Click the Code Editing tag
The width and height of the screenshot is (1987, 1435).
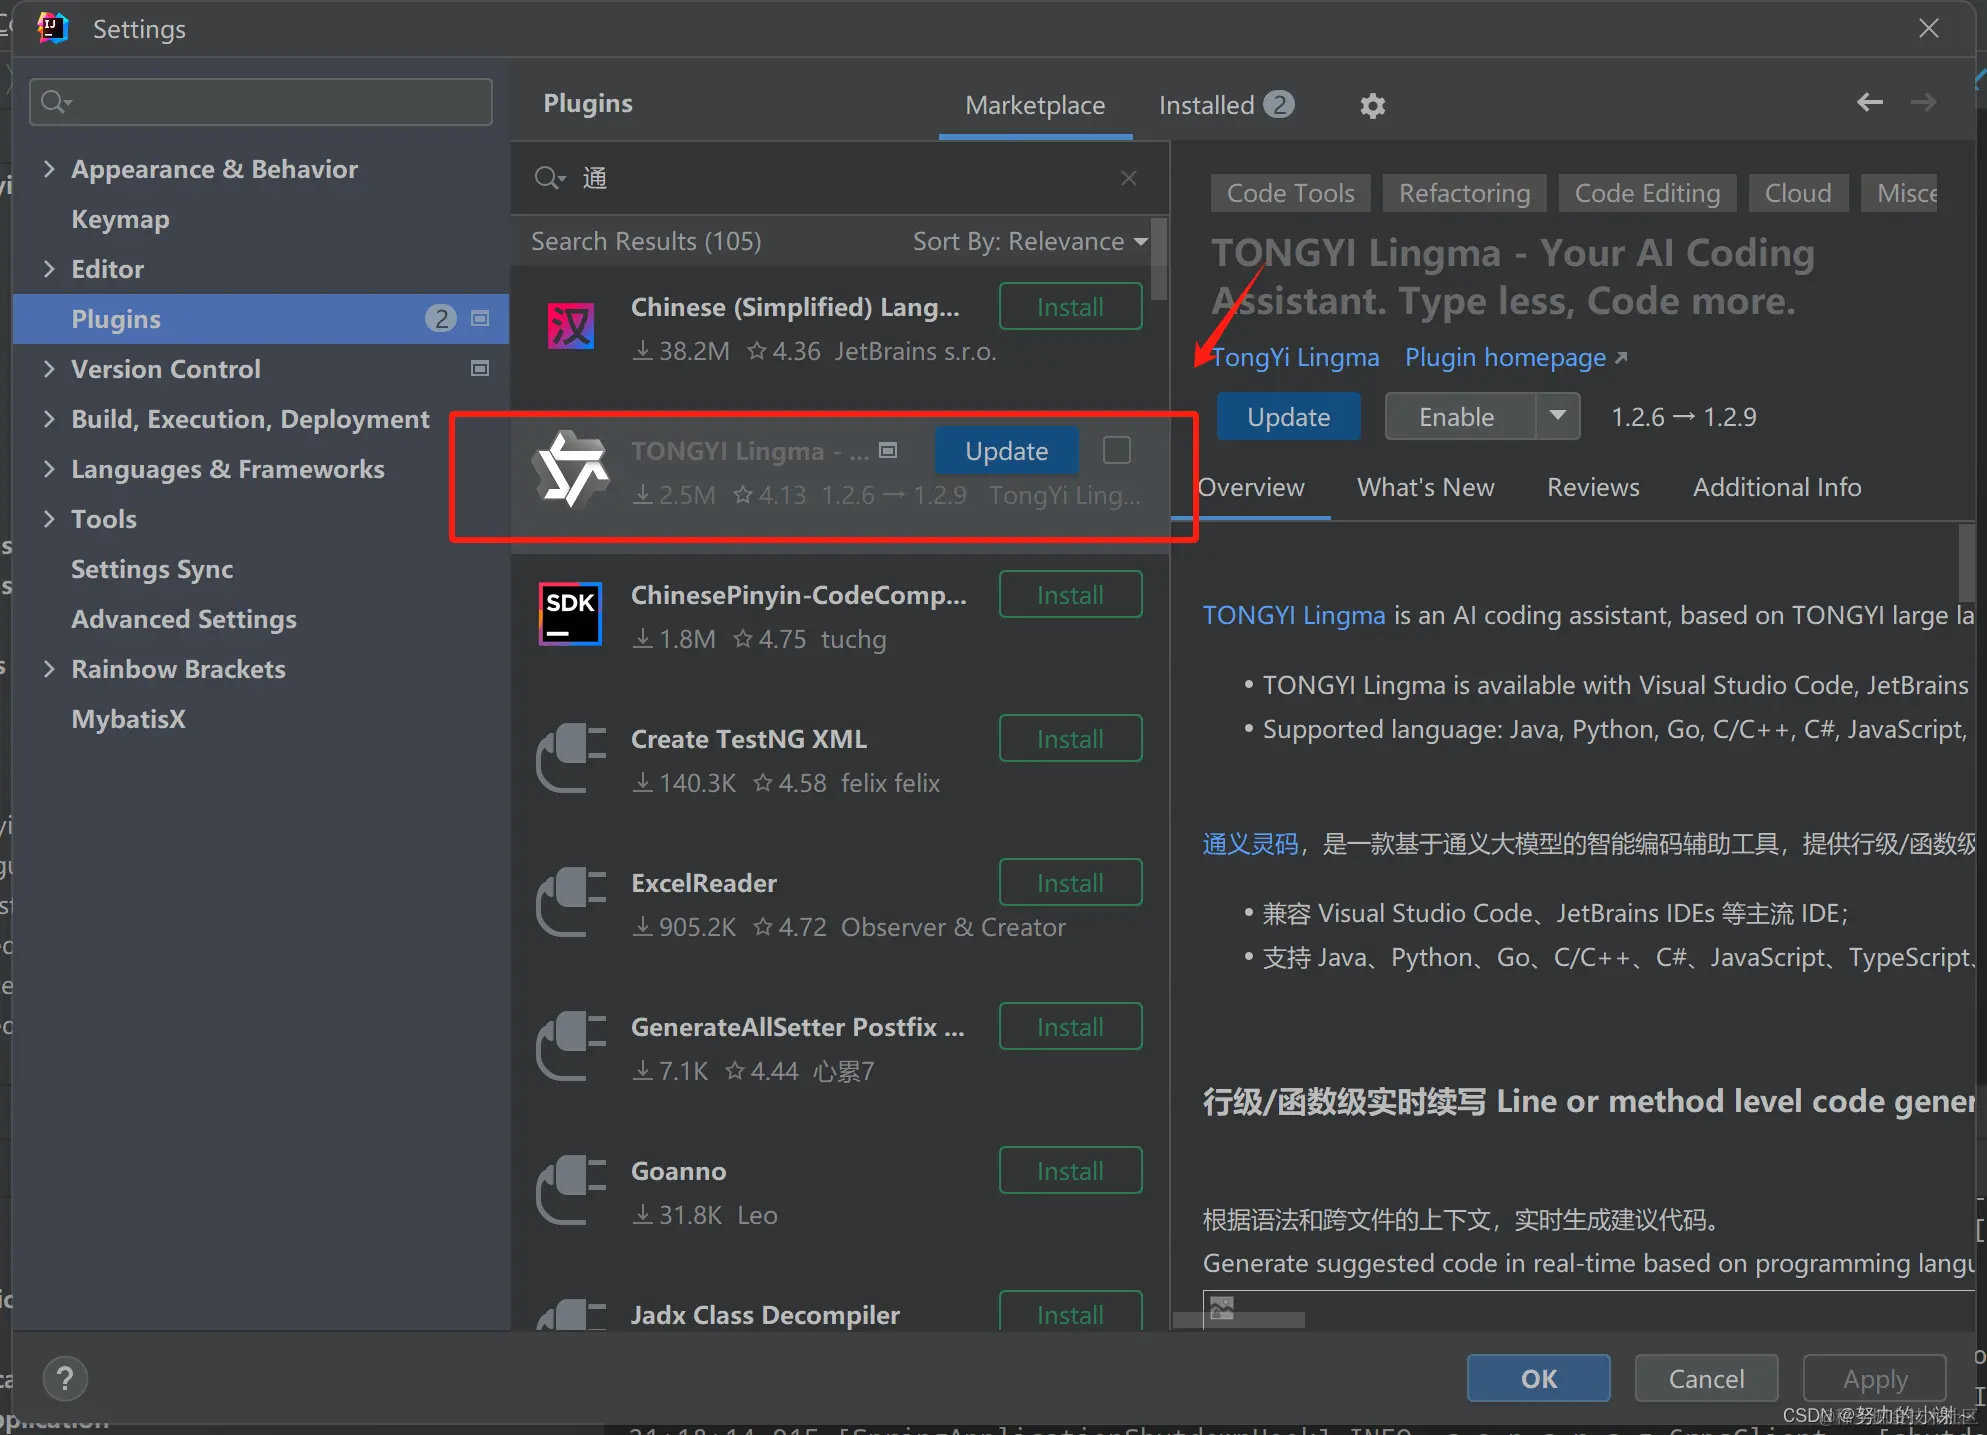(1647, 193)
